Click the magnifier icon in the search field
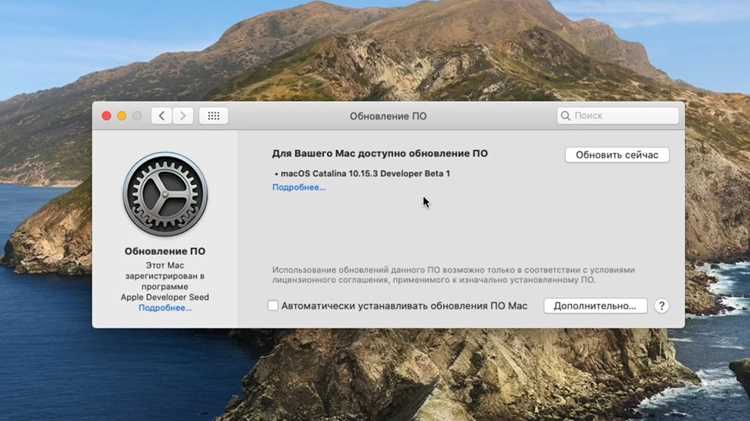Viewport: 750px width, 421px height. (x=565, y=116)
